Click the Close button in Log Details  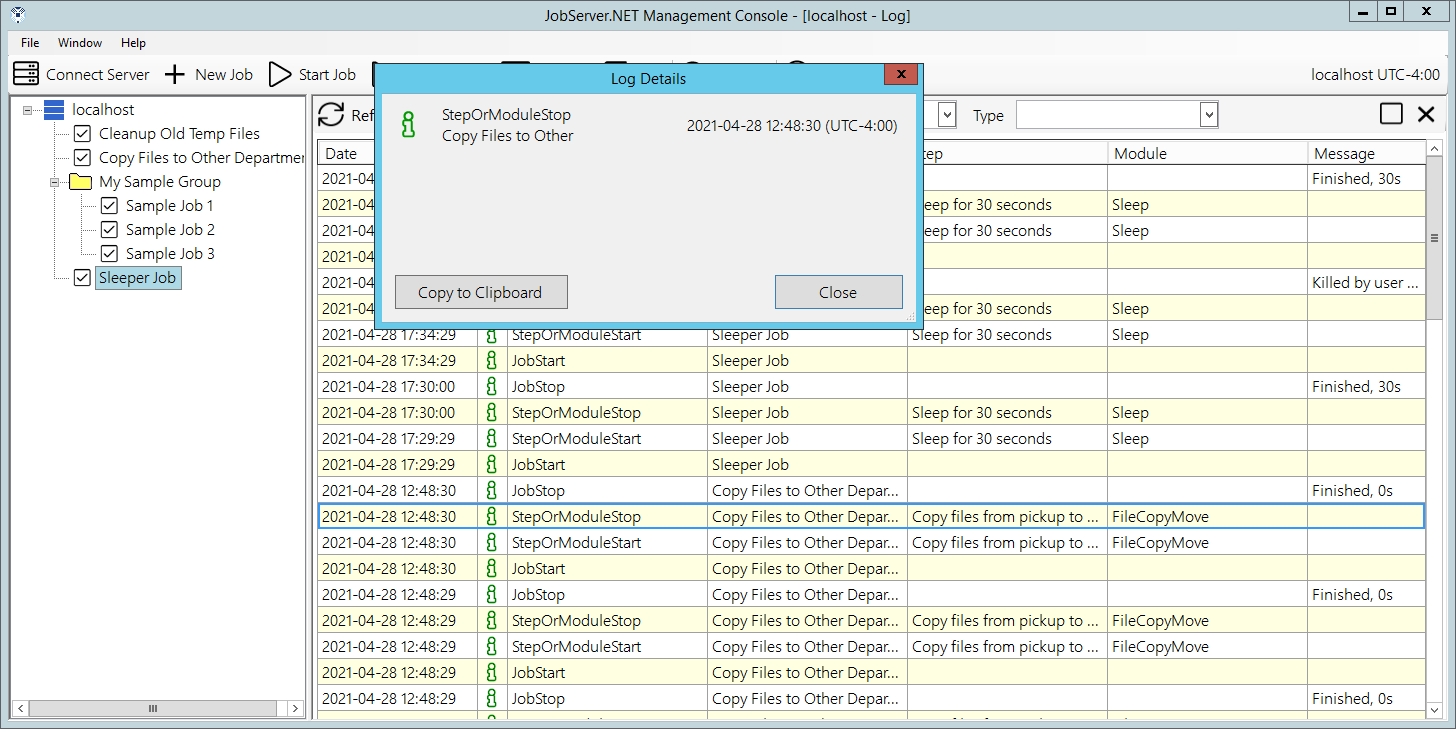tap(838, 293)
